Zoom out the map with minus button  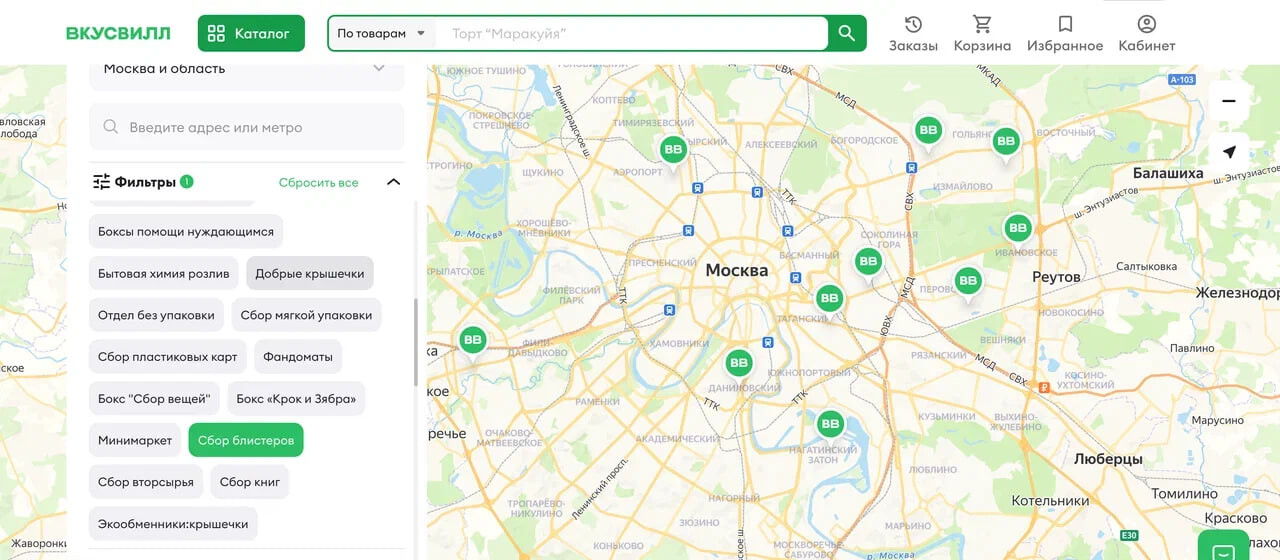(1229, 101)
